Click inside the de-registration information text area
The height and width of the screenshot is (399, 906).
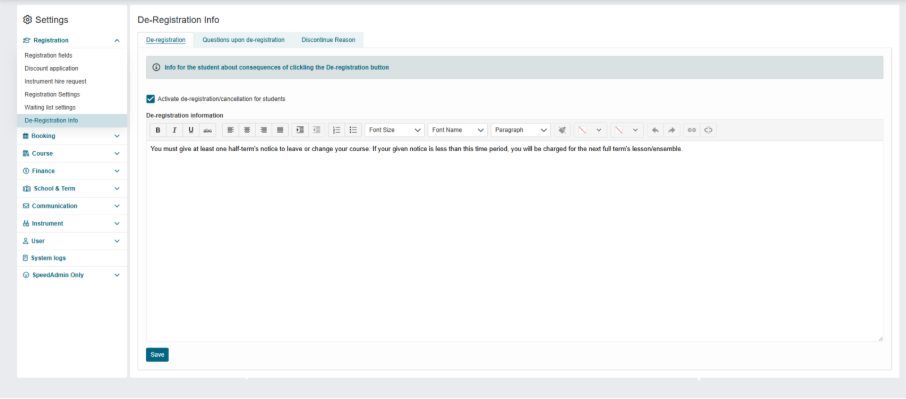point(514,241)
